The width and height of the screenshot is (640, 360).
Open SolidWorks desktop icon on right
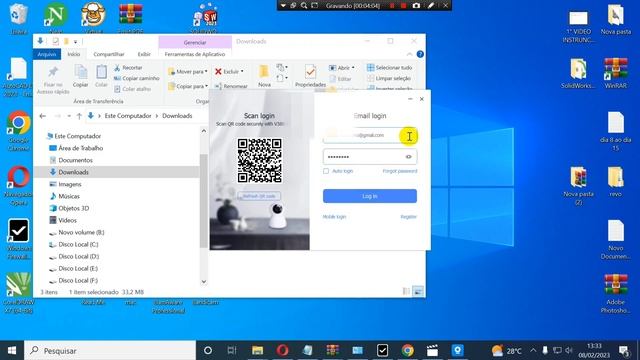pos(578,73)
